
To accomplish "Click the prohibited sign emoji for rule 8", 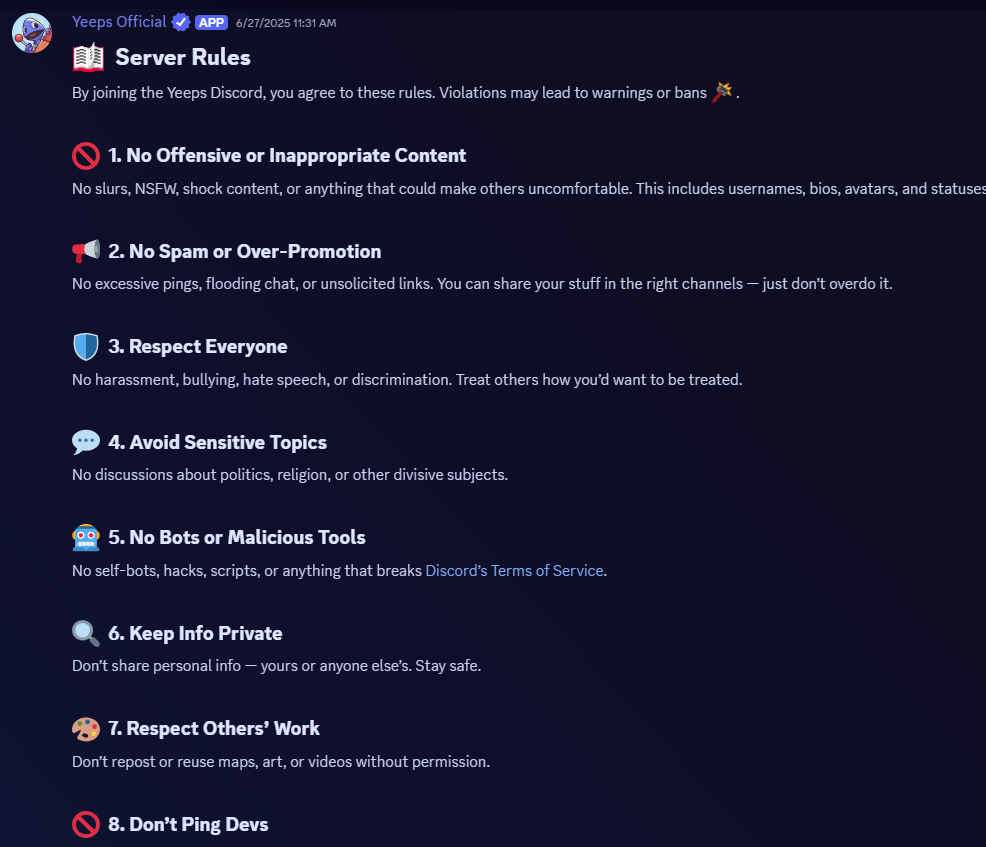I will [86, 824].
